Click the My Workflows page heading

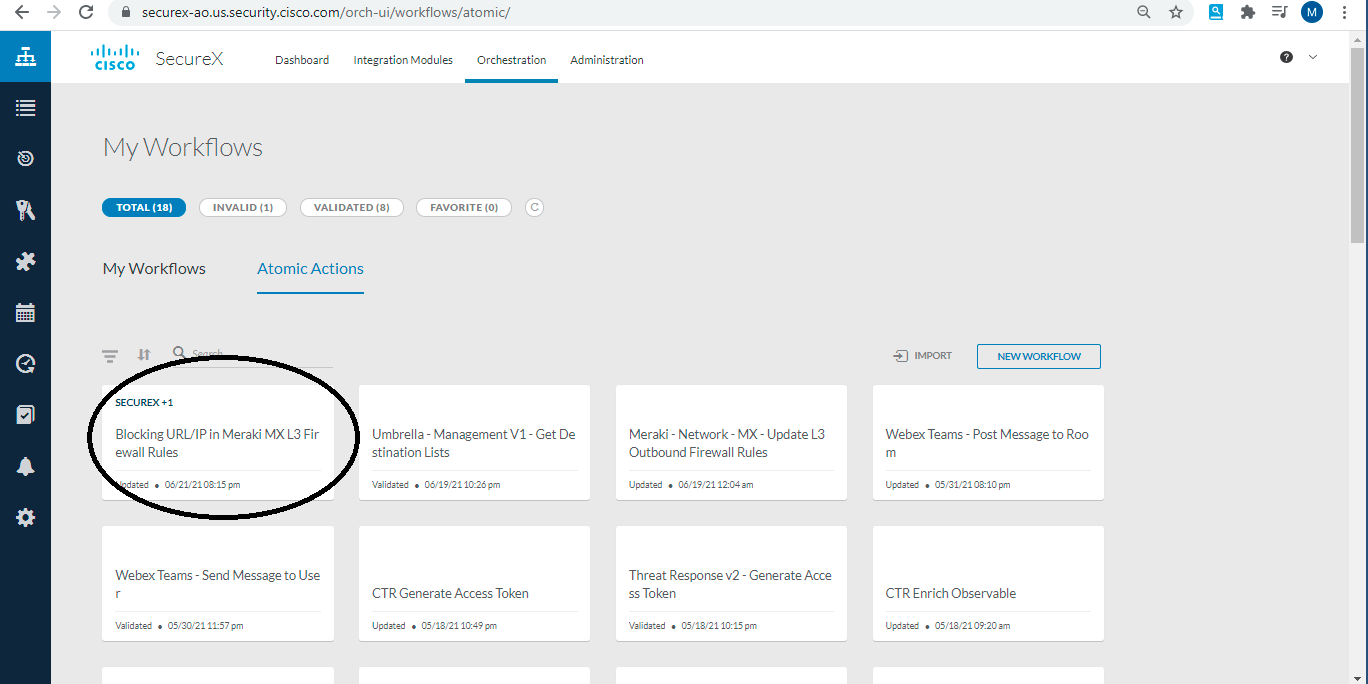pyautogui.click(x=183, y=148)
